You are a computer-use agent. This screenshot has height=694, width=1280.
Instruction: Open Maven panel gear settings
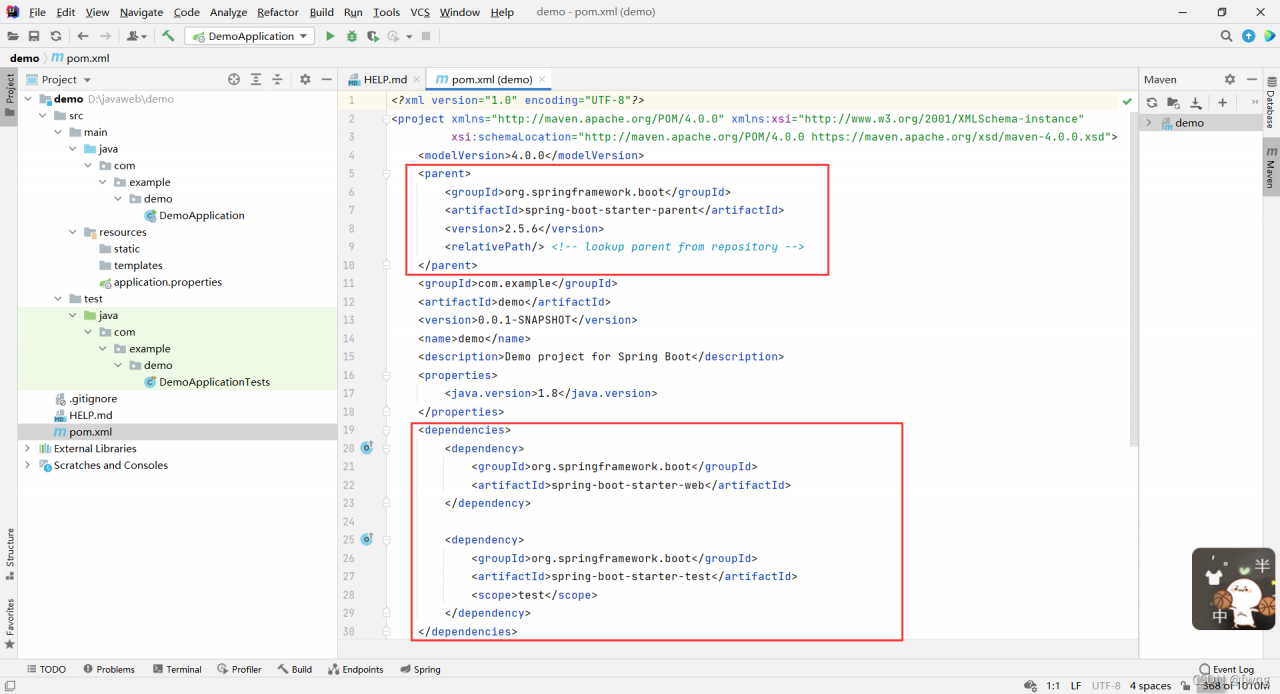click(x=1230, y=79)
